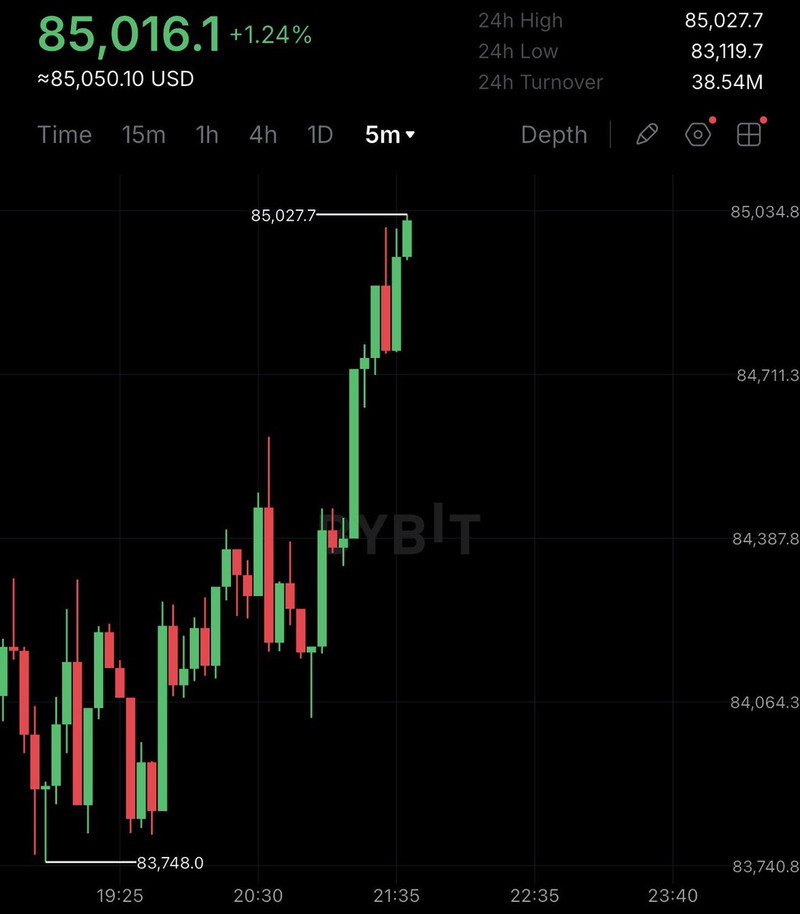Select the 15m timeframe tab
Viewport: 800px width, 914px height.
coord(143,135)
